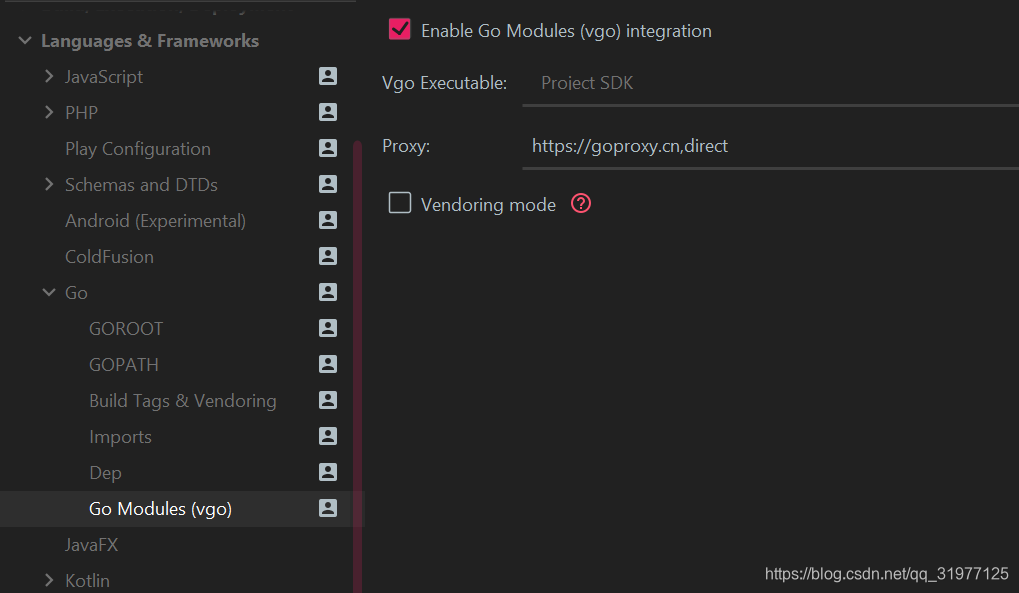Click the project icon beside GOROOT
1019x593 pixels.
tap(328, 328)
